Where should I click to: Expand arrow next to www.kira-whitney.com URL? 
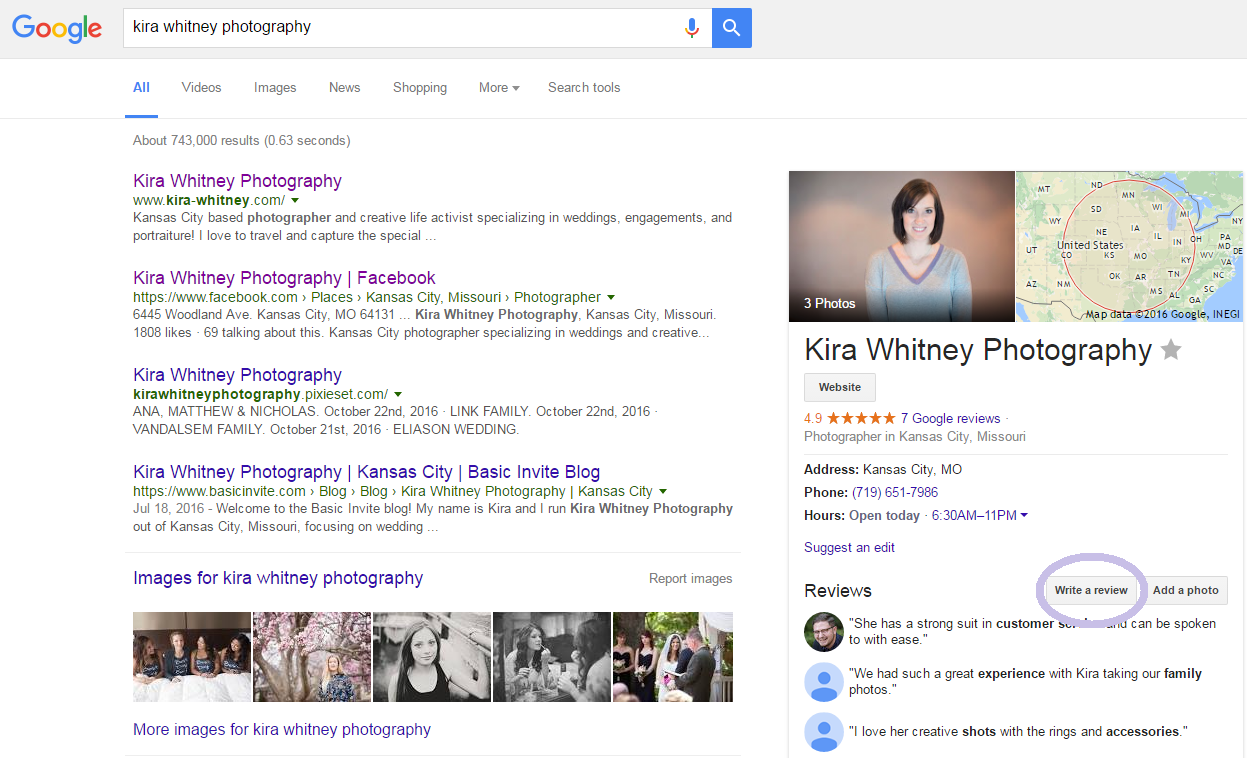coord(295,201)
